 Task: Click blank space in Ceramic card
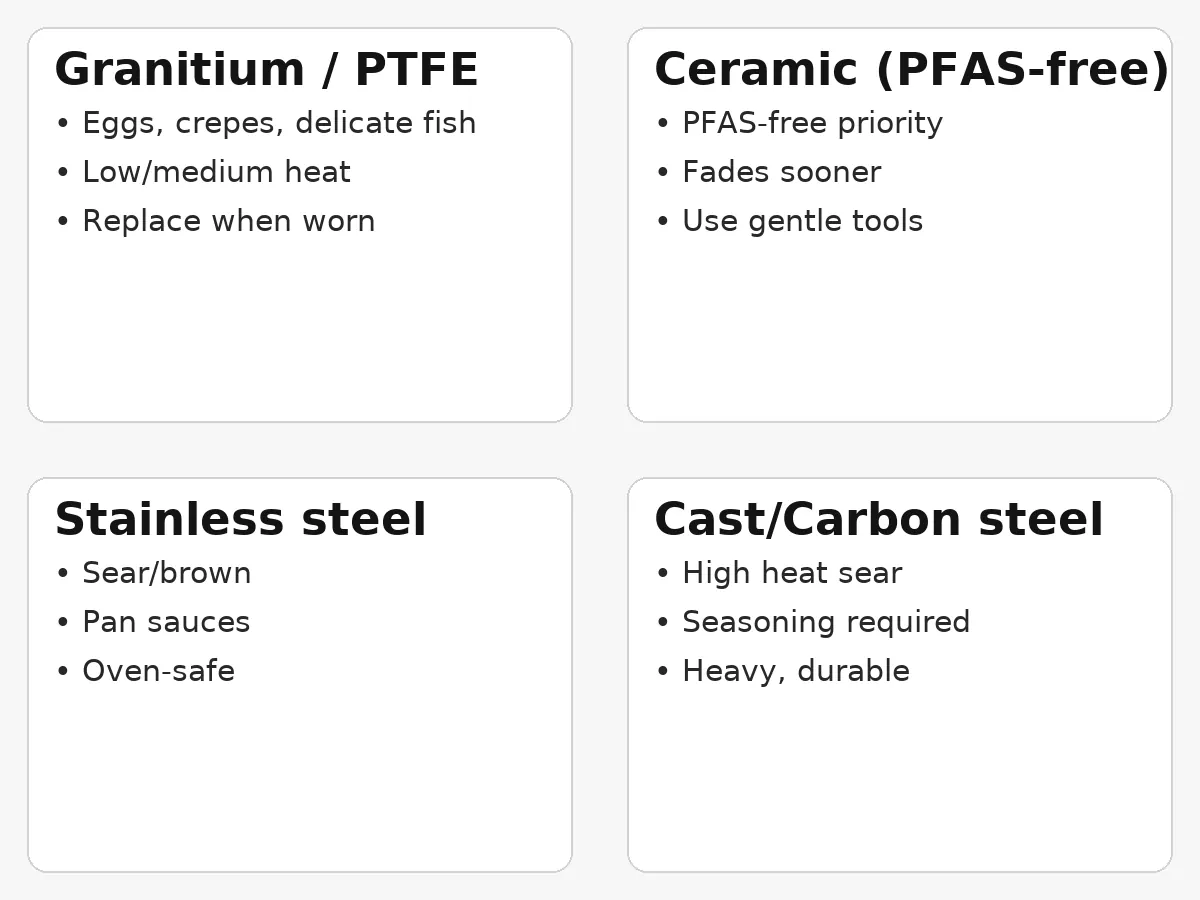tap(900, 330)
